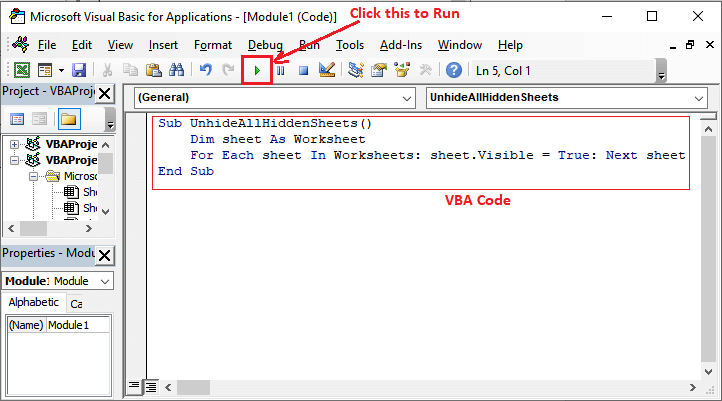The image size is (722, 401).
Task: Open the Project Explorer toolbar icon
Action: click(355, 70)
